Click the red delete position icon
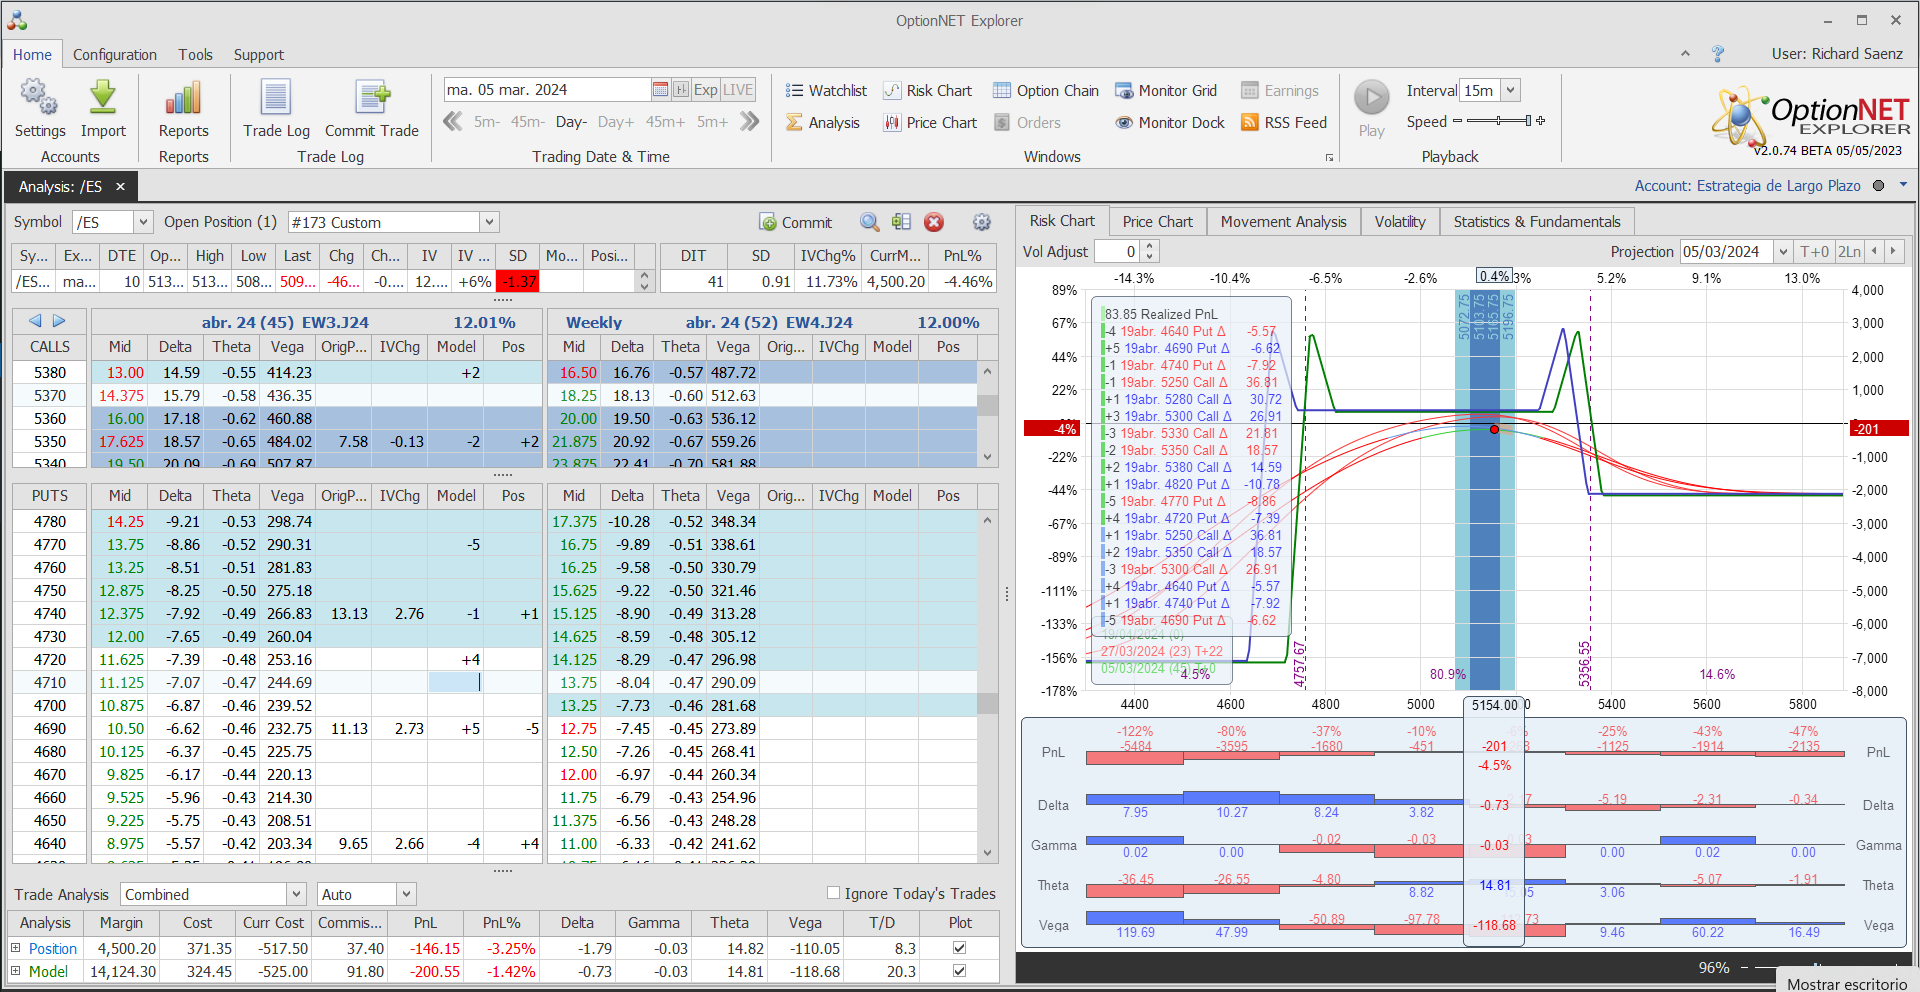Screen dimensions: 1920x992 (934, 222)
